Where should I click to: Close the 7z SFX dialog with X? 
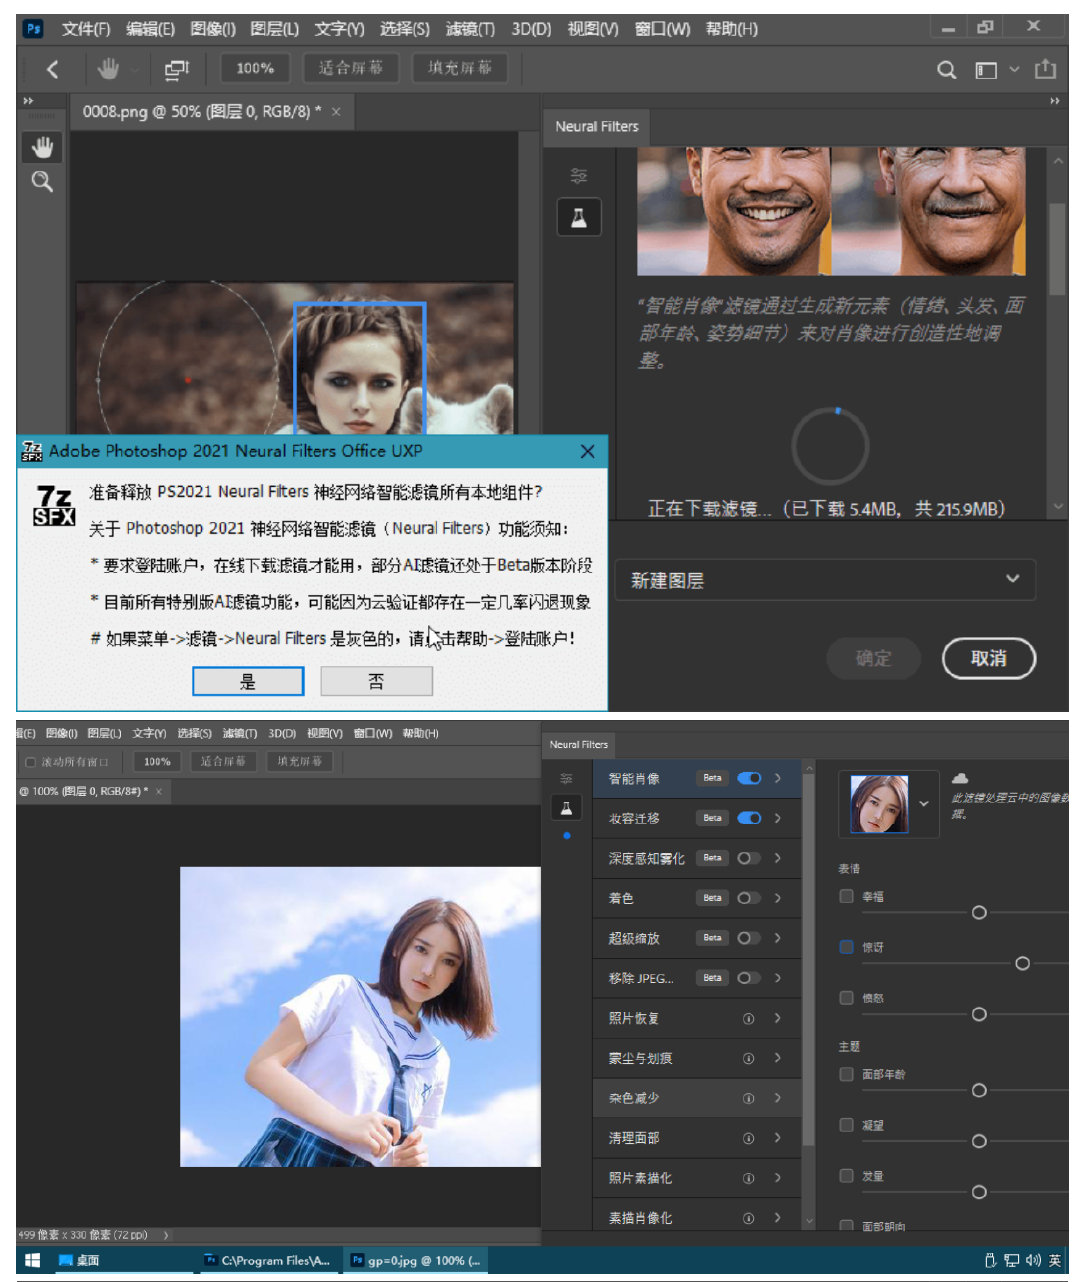click(x=587, y=451)
